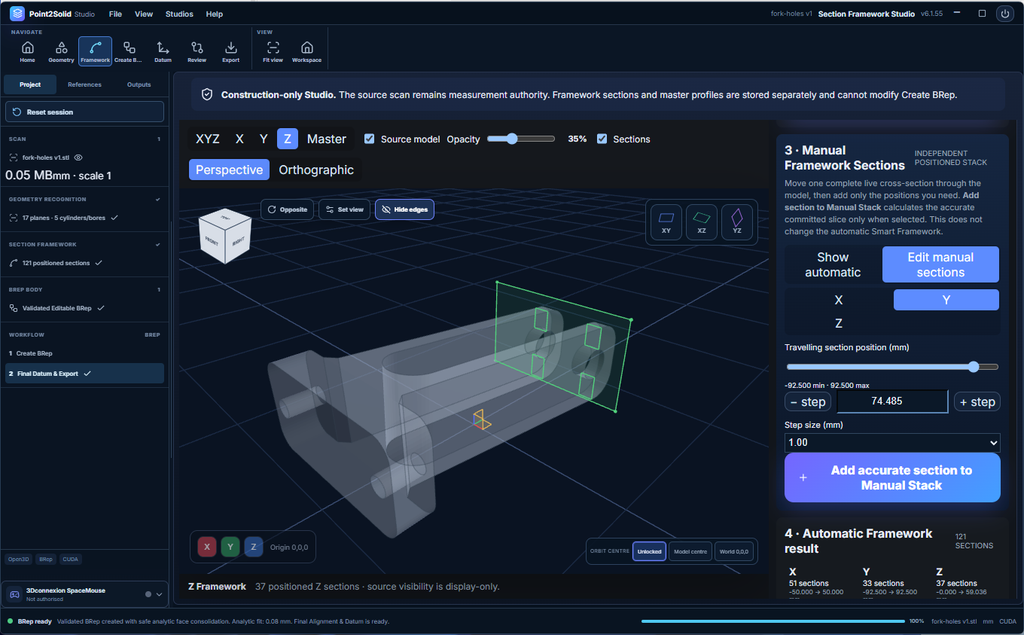Switch to Orthographic projection
1024x635 pixels.
(x=316, y=170)
